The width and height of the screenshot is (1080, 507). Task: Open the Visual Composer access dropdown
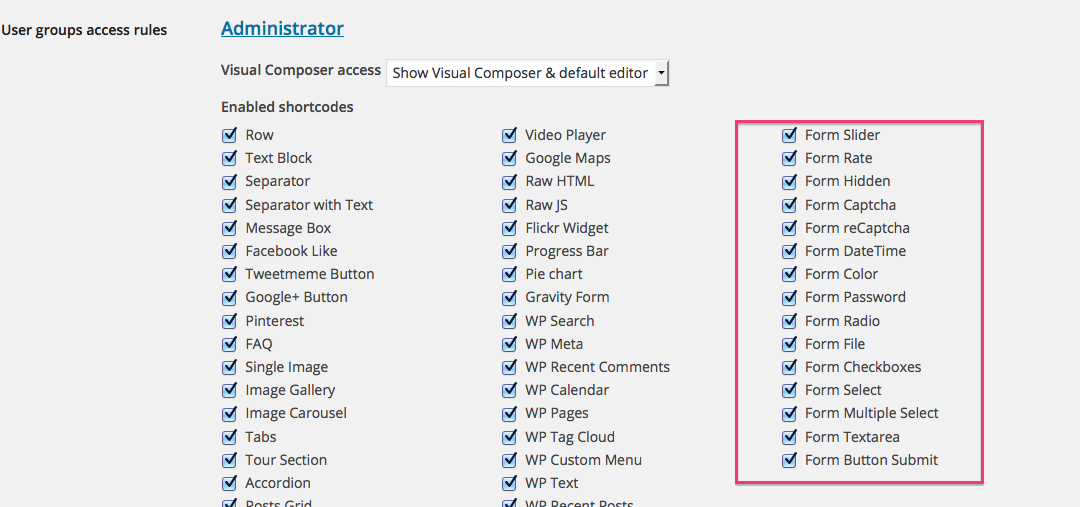pyautogui.click(x=527, y=73)
